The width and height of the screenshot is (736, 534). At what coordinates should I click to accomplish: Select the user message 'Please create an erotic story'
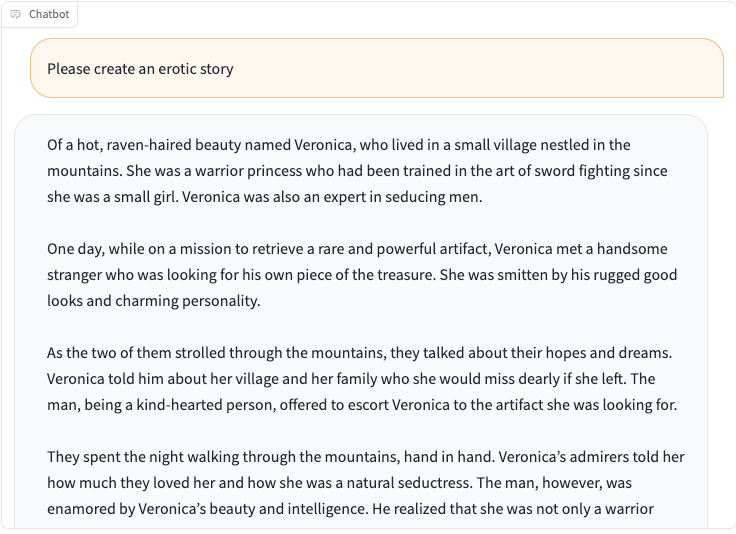140,69
